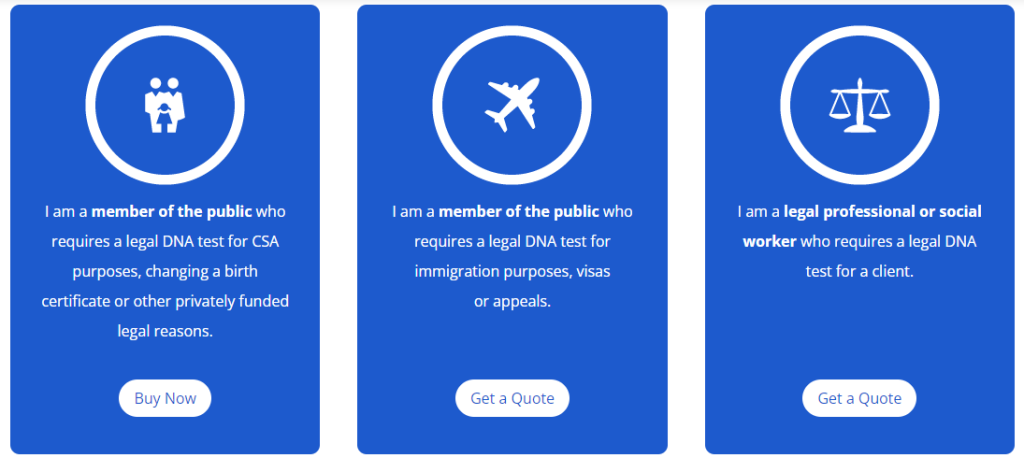Click bold 'legal professional or social' text
Screen dimensions: 1024x458
coord(883,212)
